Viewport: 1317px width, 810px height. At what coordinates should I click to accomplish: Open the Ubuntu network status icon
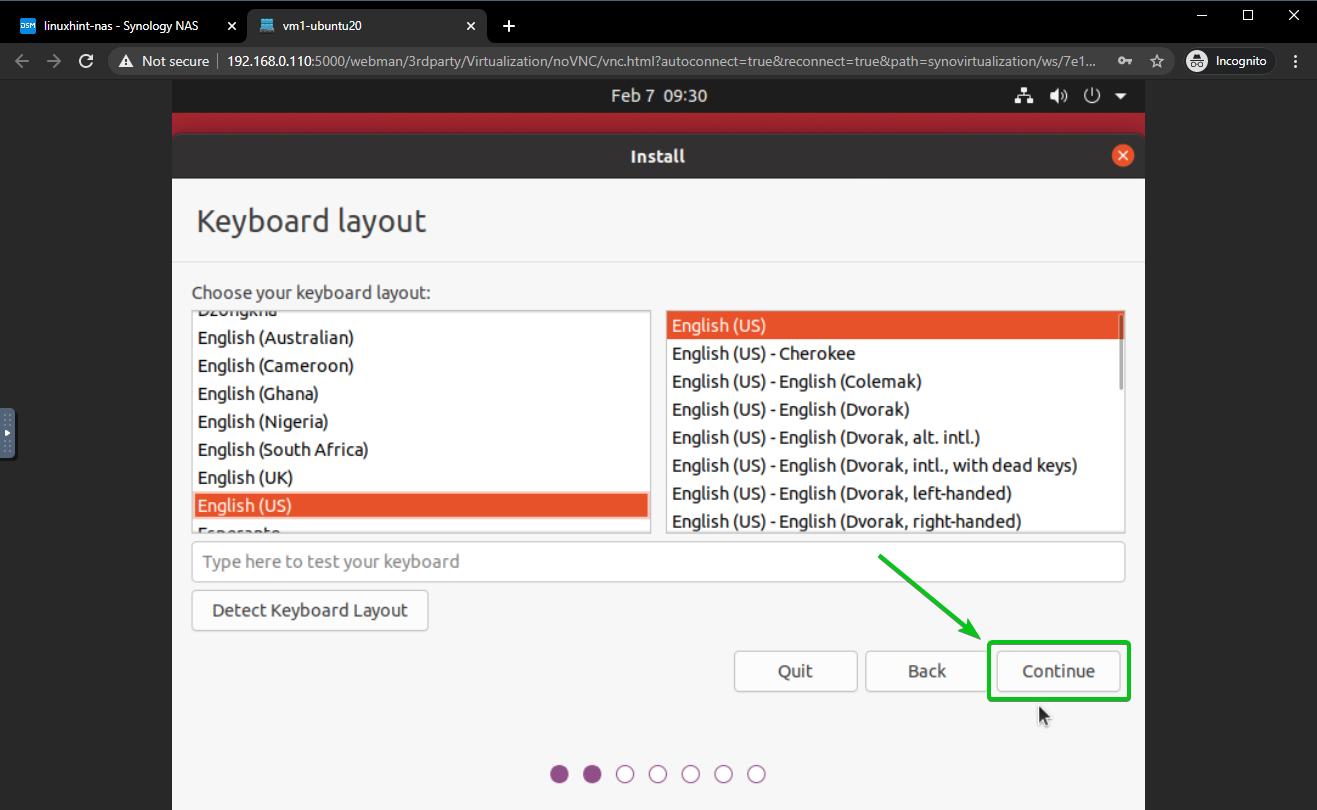coord(1023,96)
